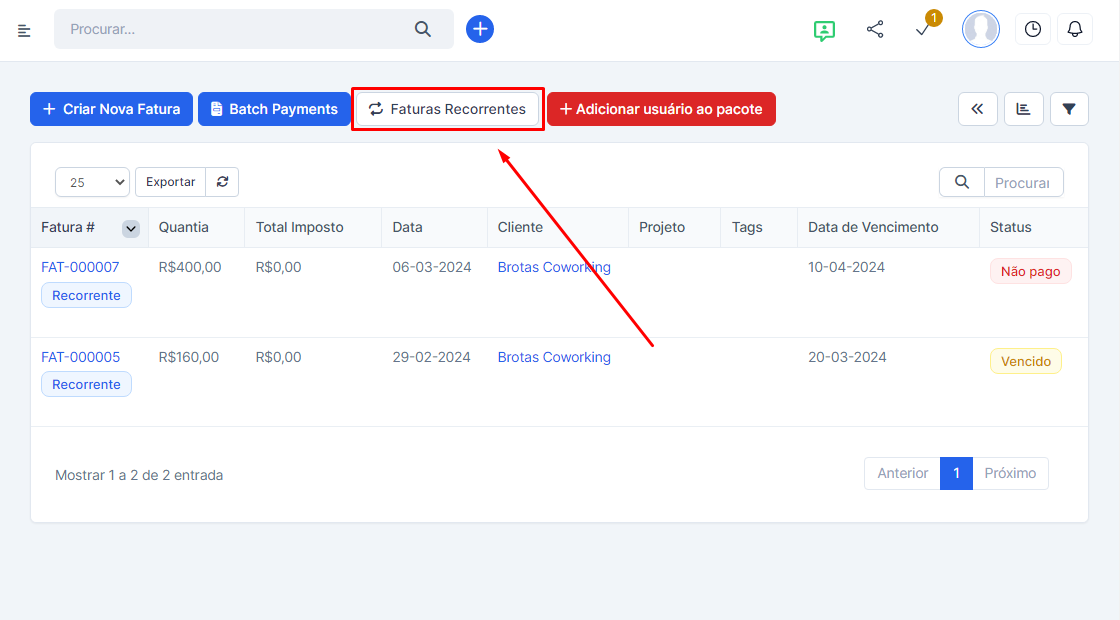The image size is (1120, 620).
Task: Open the filter funnel button
Action: pyautogui.click(x=1069, y=109)
